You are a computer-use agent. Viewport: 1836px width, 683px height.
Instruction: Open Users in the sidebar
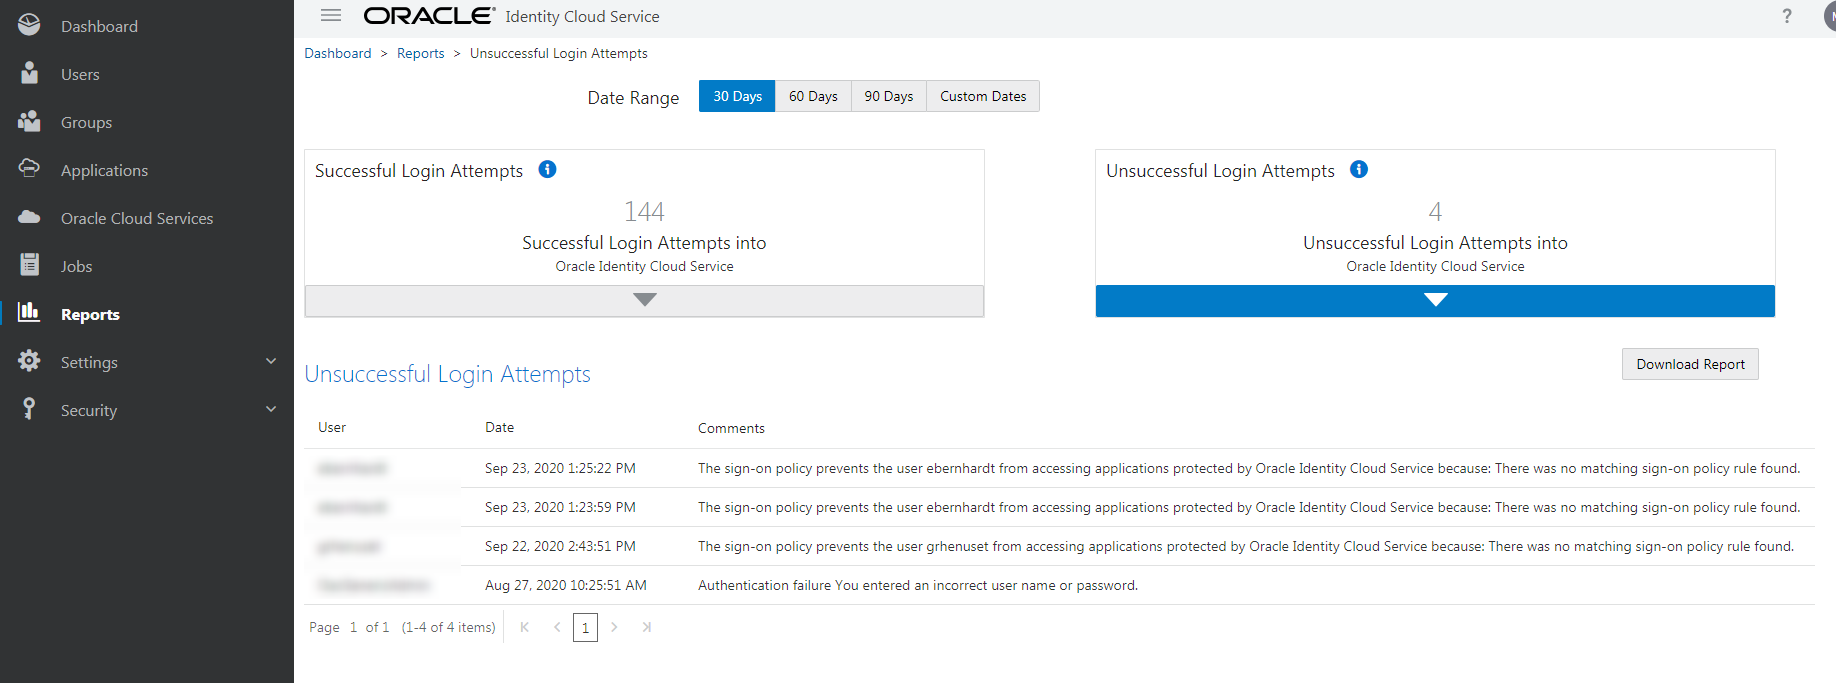pos(80,74)
